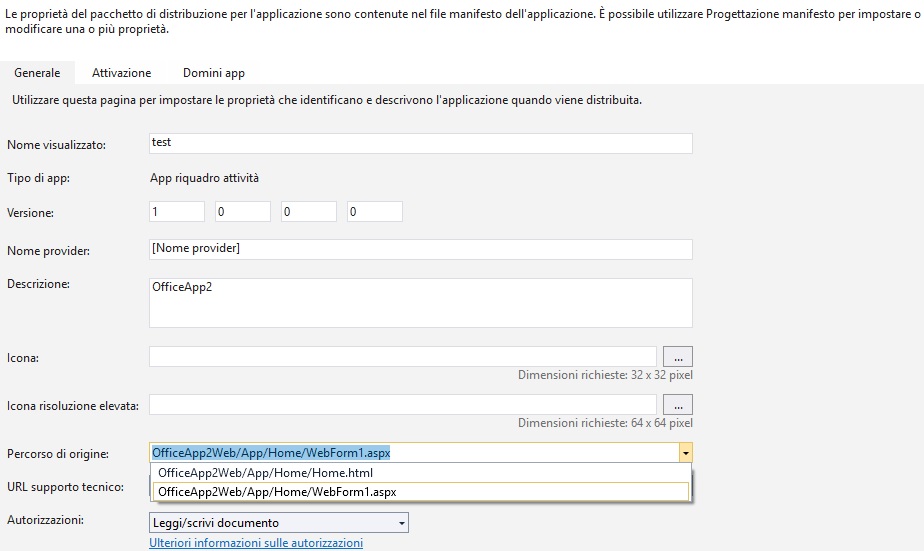Select WebForm1.aspx from the source path list
The image size is (924, 551).
[421, 491]
